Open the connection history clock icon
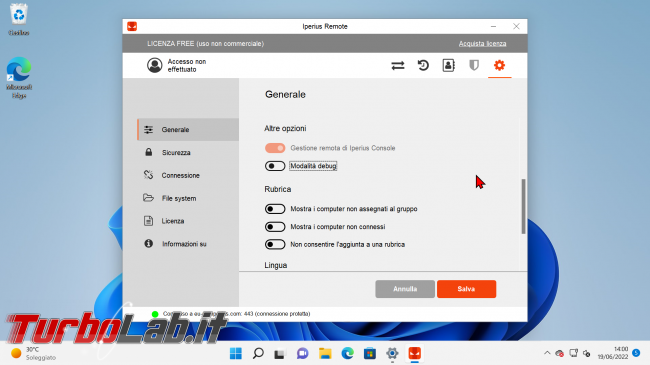The height and width of the screenshot is (365, 650). [x=423, y=66]
